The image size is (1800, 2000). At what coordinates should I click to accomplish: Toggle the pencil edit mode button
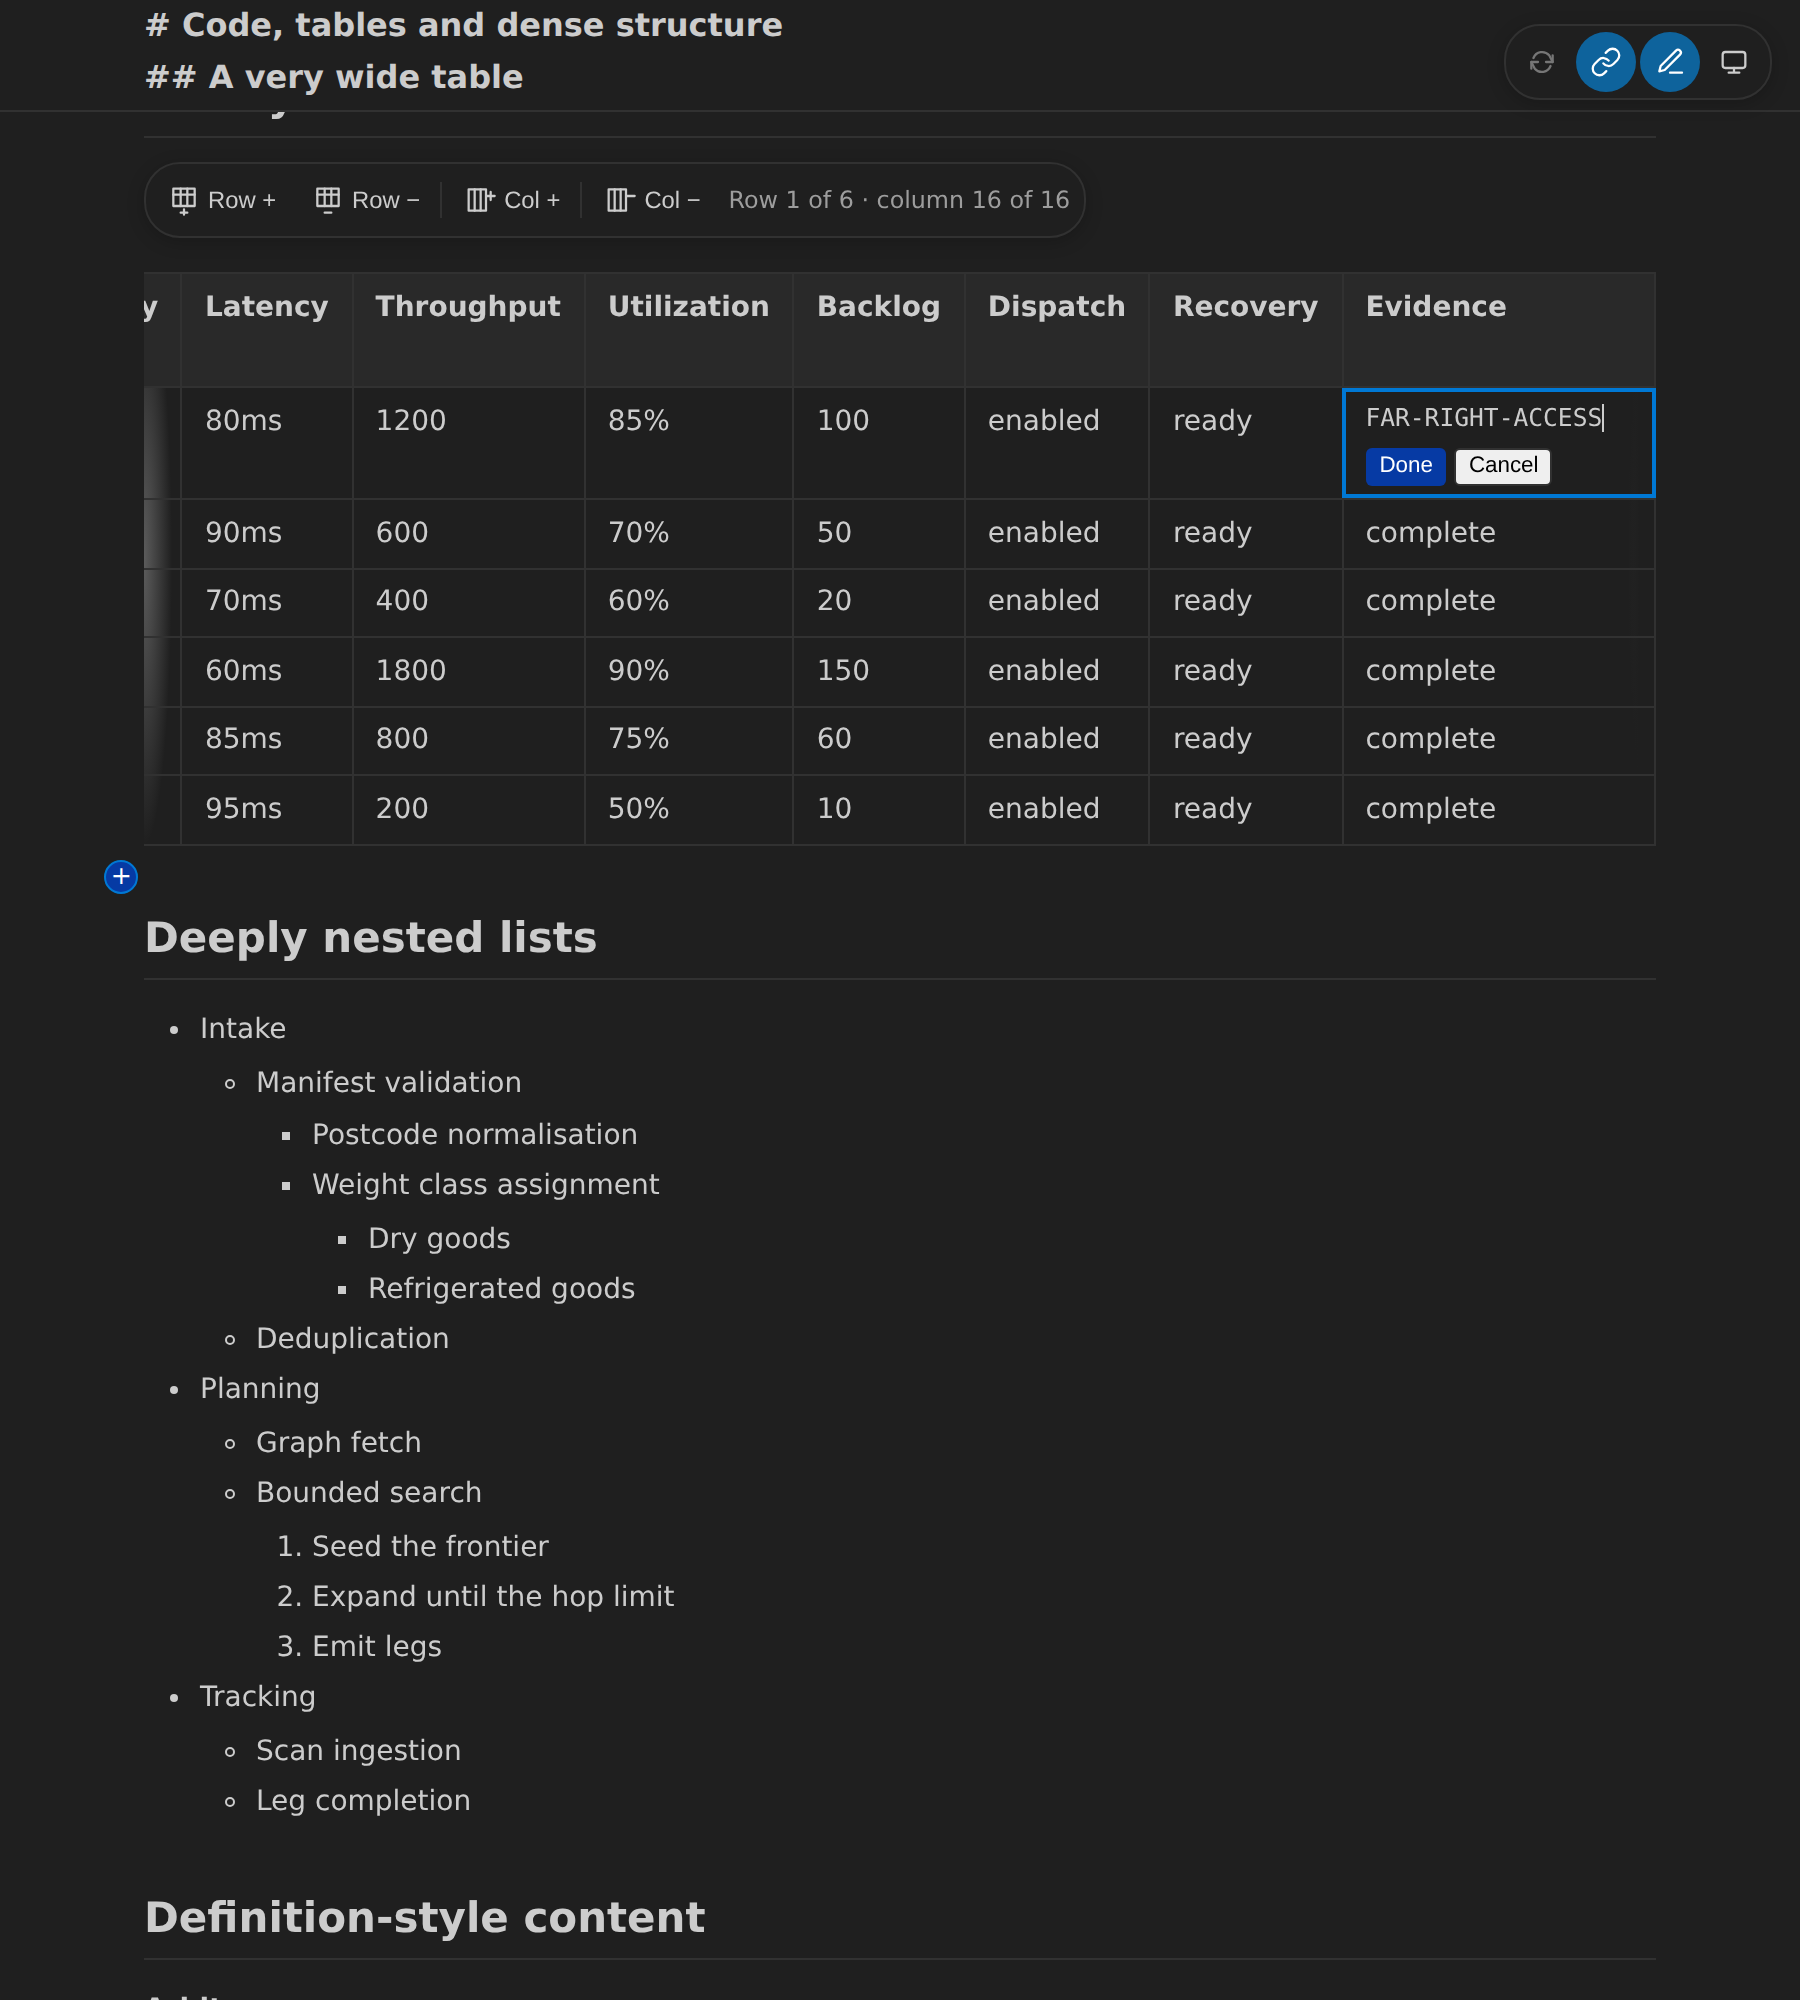click(1670, 62)
